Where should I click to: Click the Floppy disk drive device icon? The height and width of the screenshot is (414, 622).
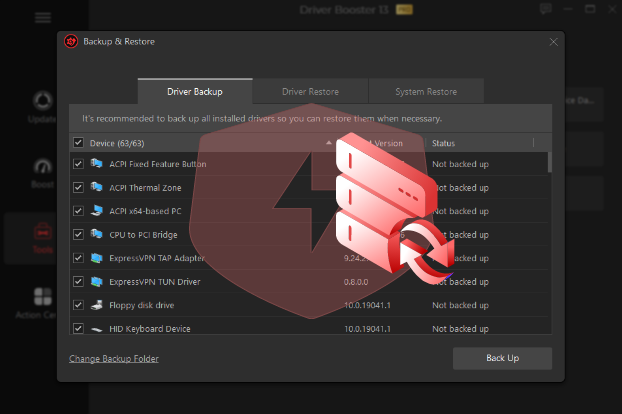click(97, 304)
